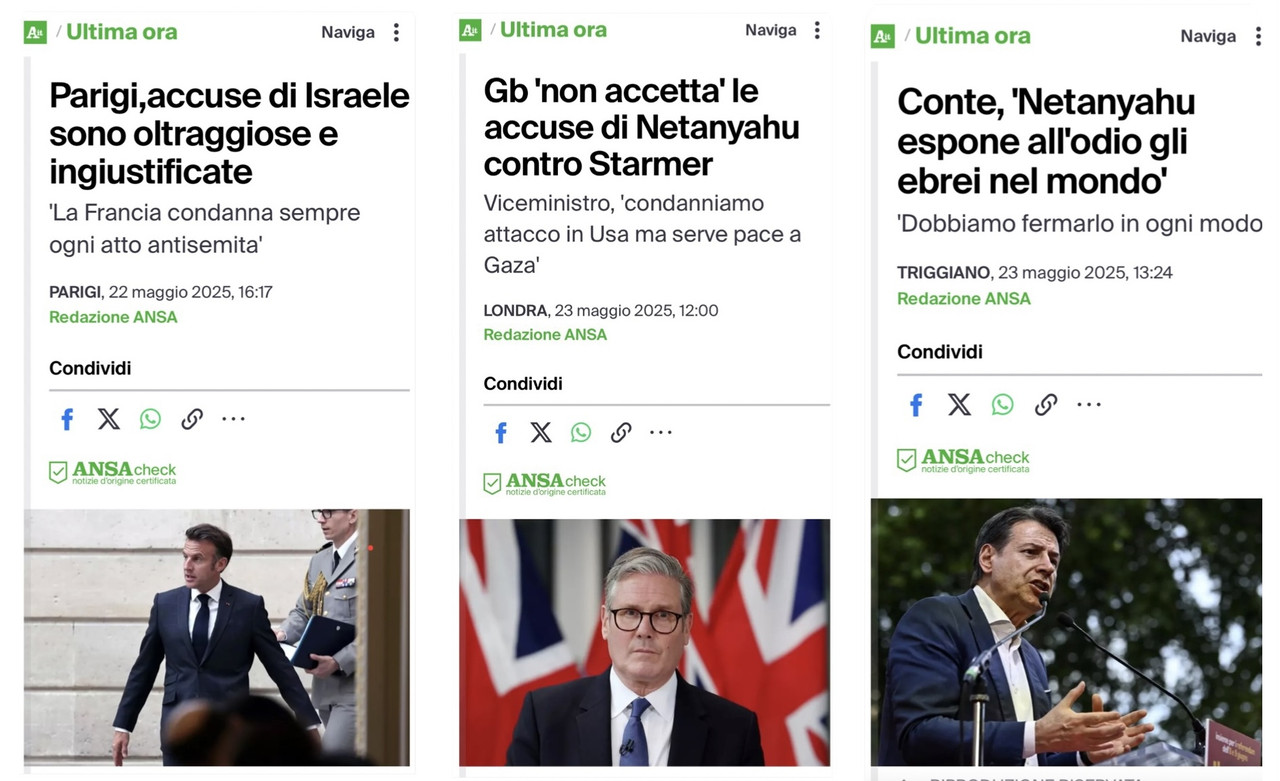
Task: Open the Starmer photo with UK flags
Action: (x=644, y=642)
